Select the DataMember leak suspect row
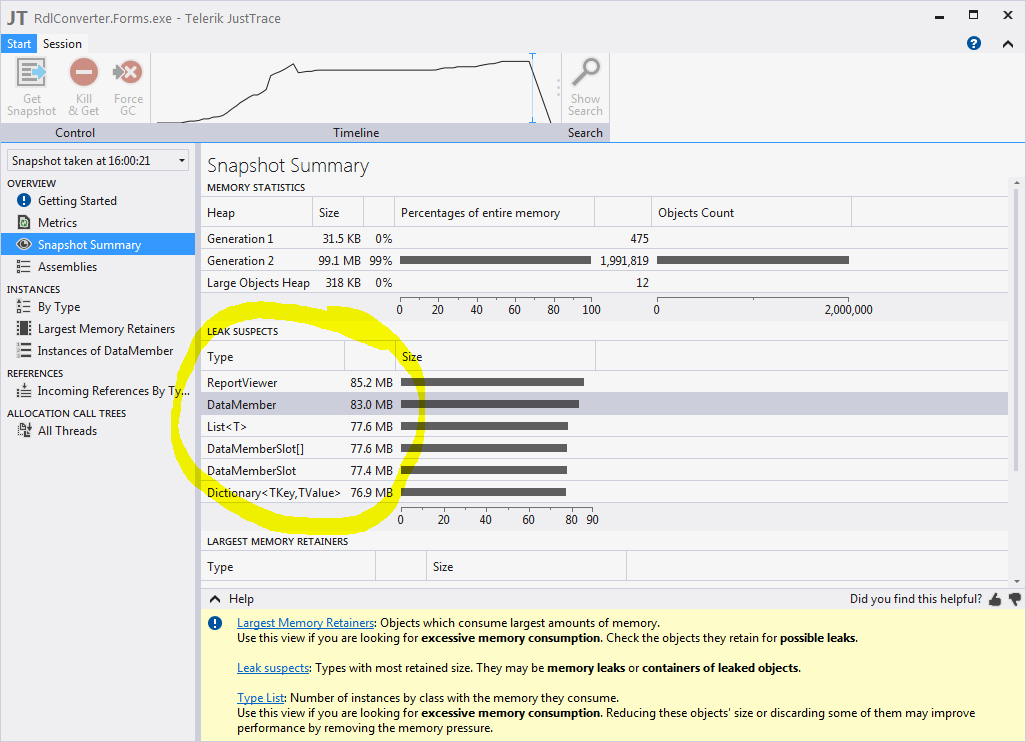The width and height of the screenshot is (1026, 742). coord(605,404)
